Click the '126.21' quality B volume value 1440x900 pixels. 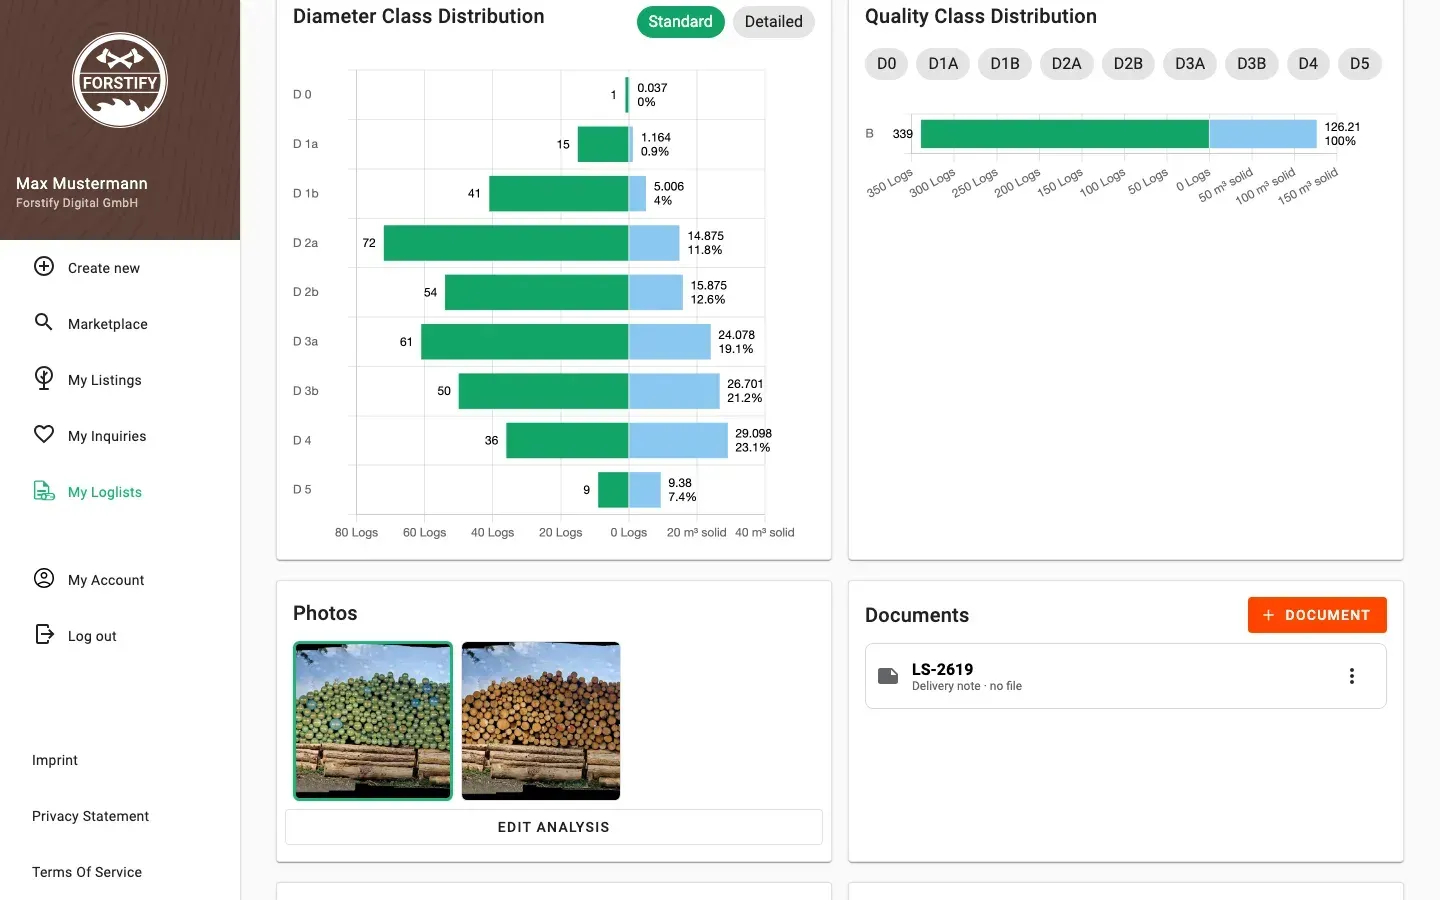coord(1342,127)
